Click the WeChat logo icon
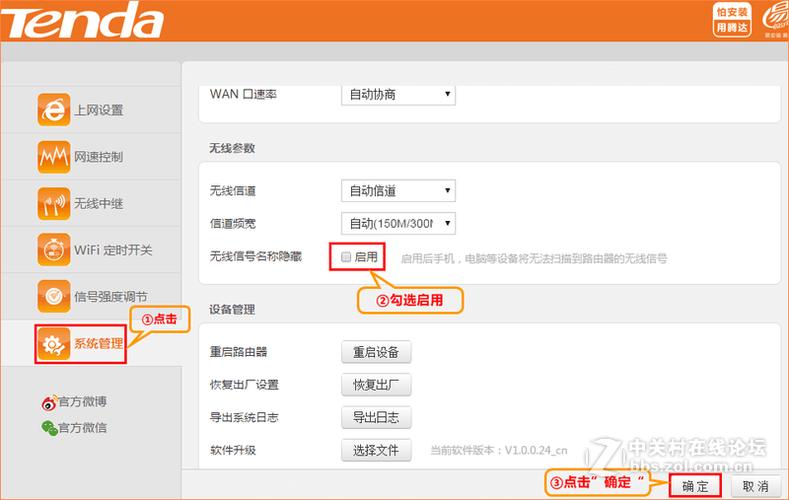 pyautogui.click(x=49, y=428)
